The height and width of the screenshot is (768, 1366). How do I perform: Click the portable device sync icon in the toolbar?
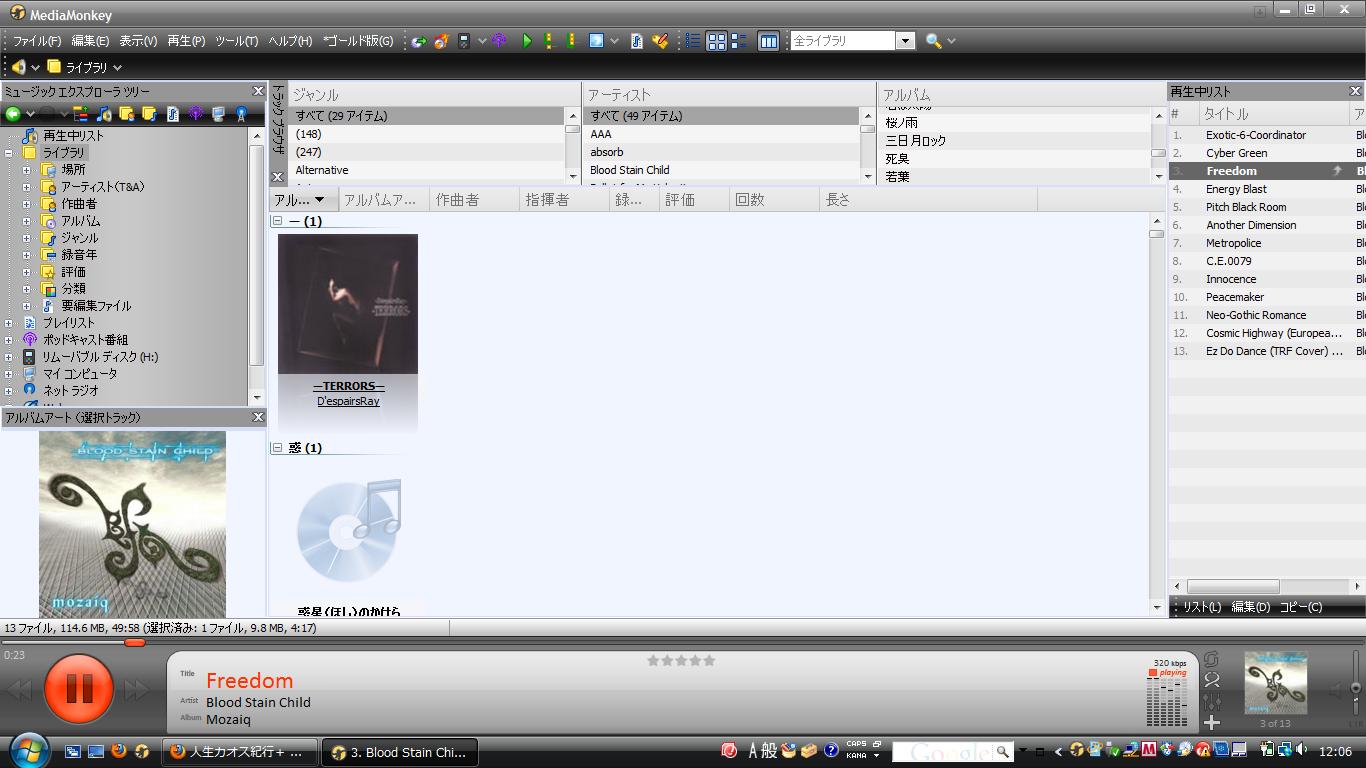(x=464, y=41)
